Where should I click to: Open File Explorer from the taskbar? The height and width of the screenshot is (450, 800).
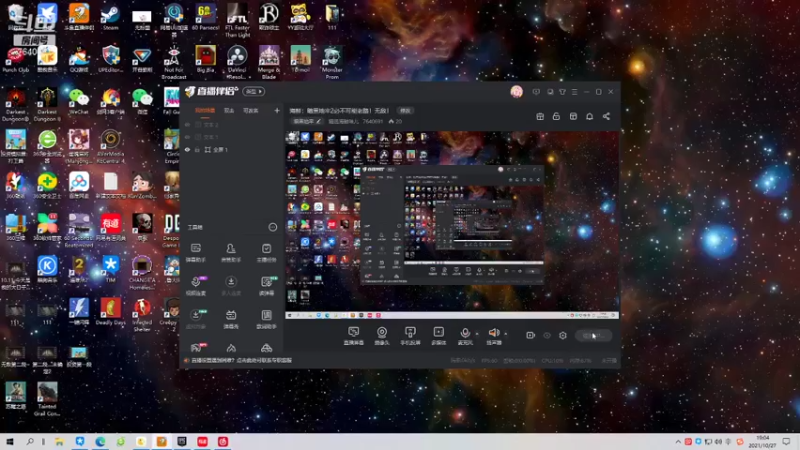pyautogui.click(x=60, y=441)
